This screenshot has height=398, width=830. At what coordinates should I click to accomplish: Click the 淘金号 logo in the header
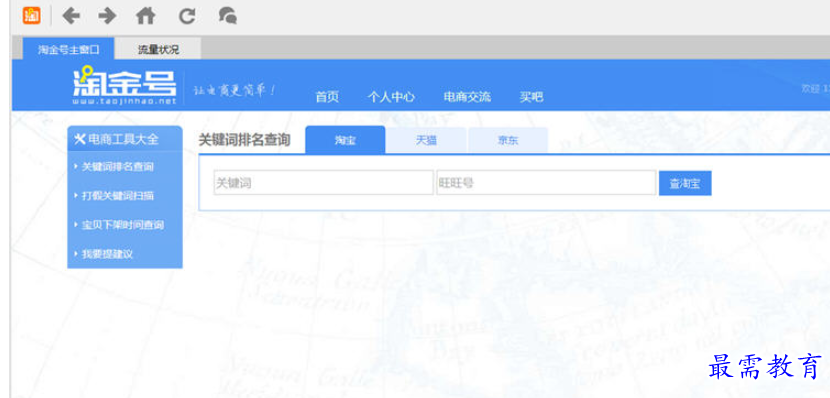124,85
